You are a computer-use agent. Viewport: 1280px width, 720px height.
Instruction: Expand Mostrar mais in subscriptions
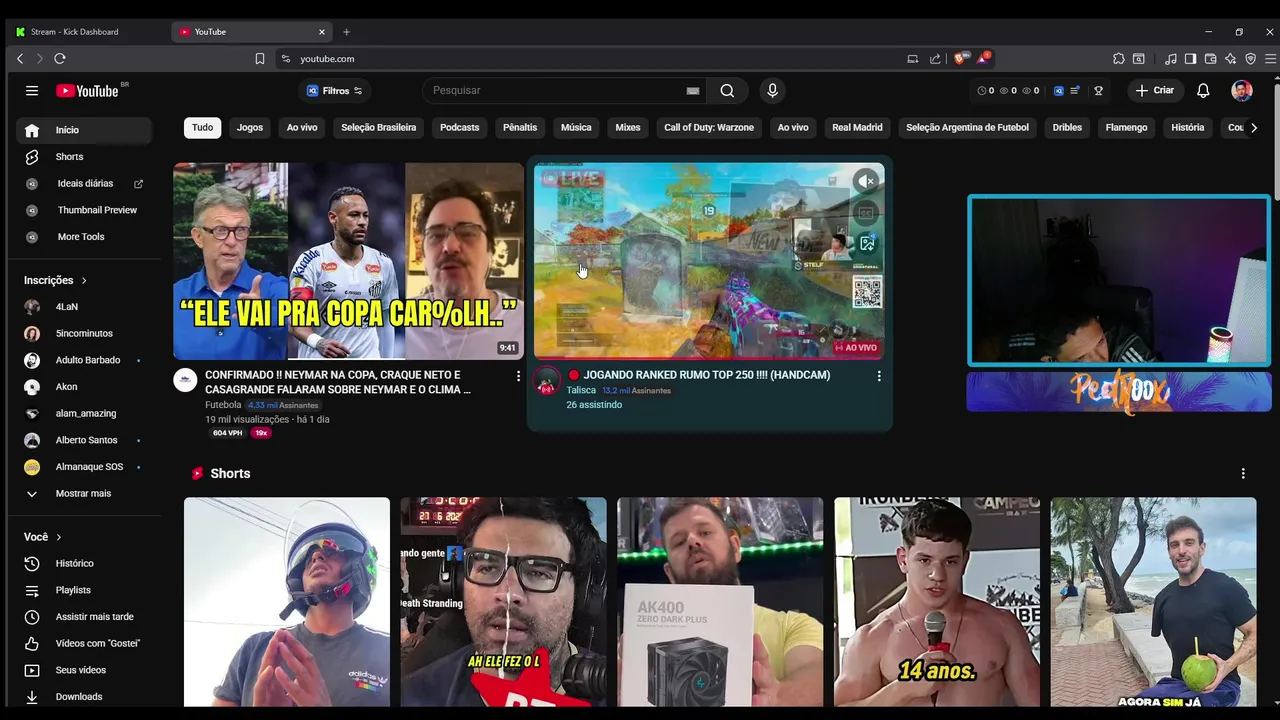84,493
